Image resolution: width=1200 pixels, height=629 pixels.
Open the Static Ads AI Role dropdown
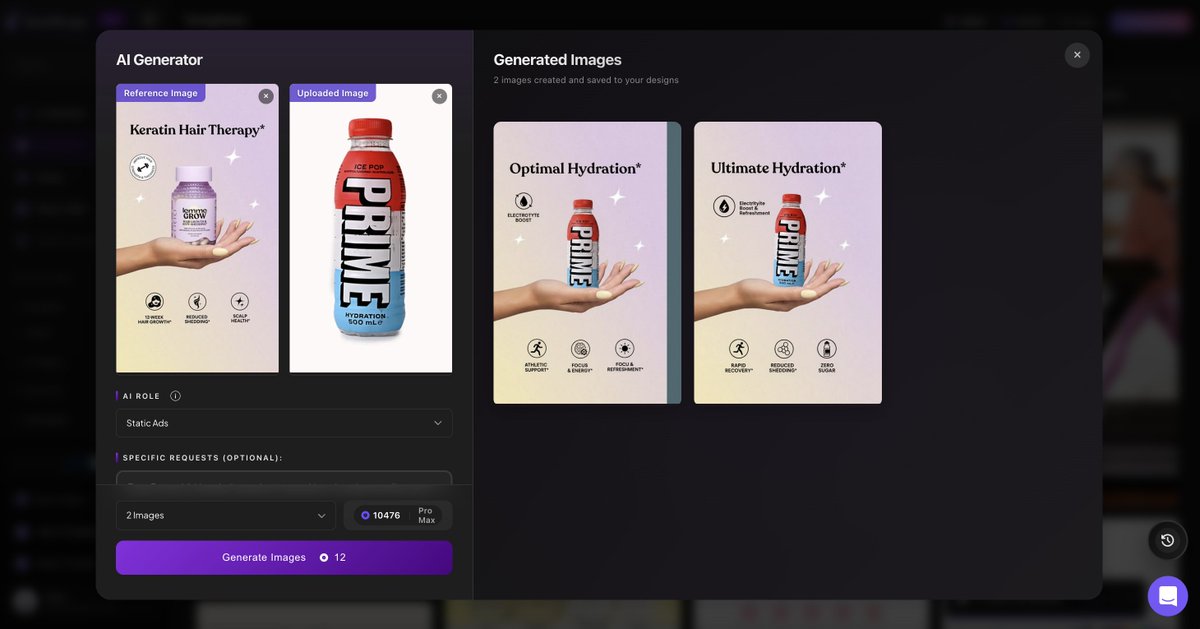pyautogui.click(x=283, y=423)
